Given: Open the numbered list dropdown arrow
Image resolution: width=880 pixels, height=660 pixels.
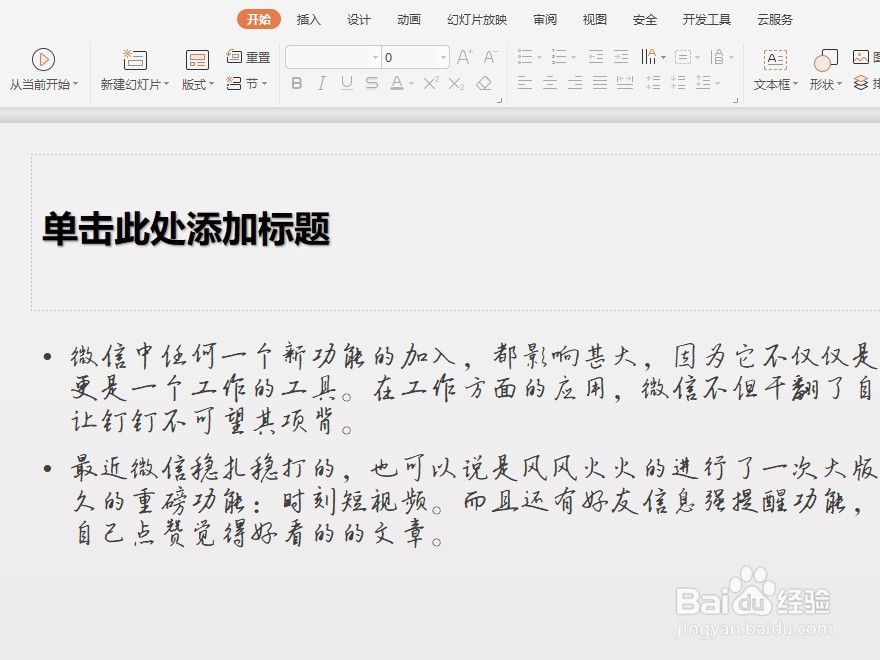Looking at the screenshot, I should click(573, 57).
